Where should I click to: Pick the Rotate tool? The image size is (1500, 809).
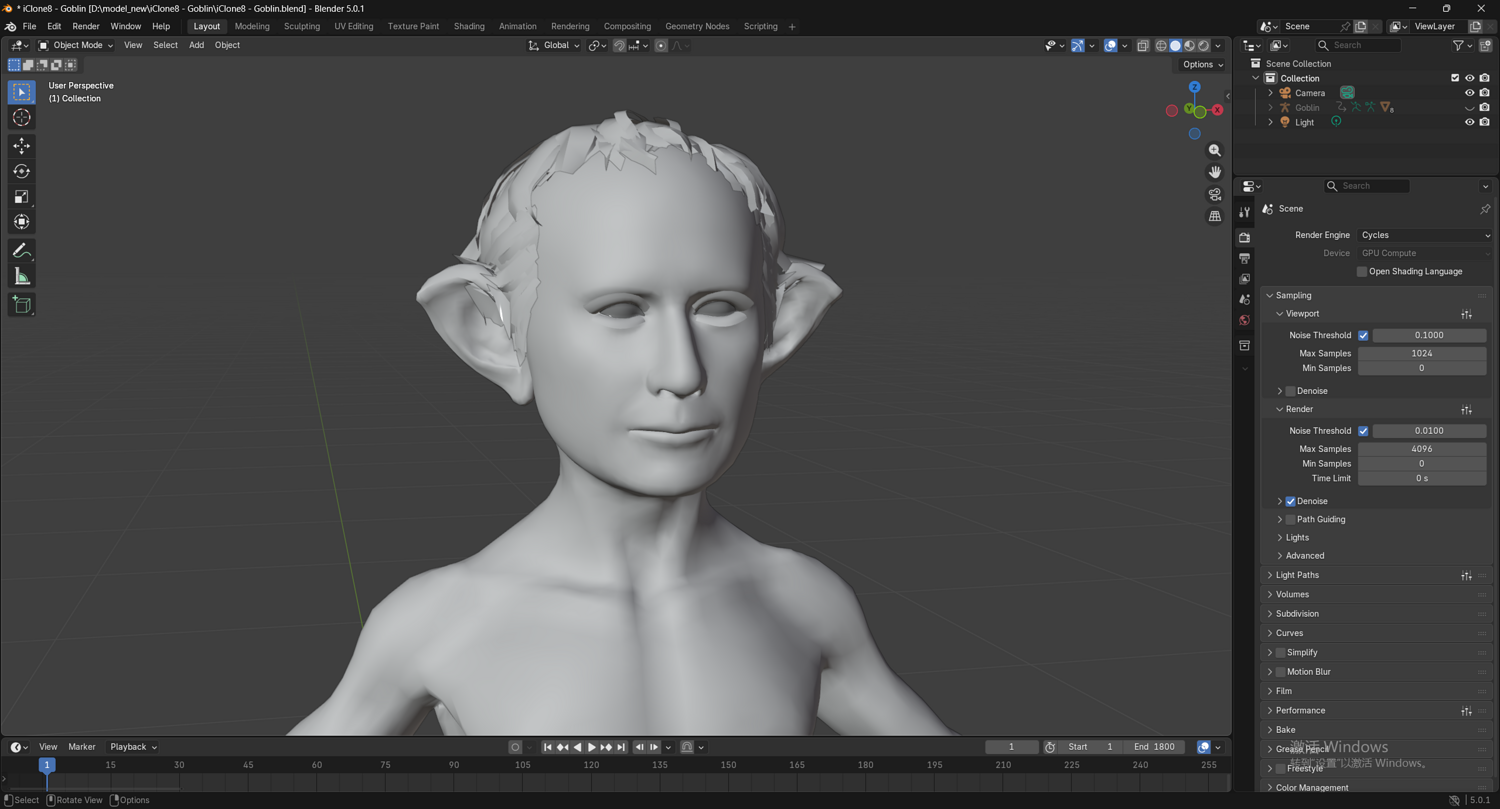pos(21,171)
